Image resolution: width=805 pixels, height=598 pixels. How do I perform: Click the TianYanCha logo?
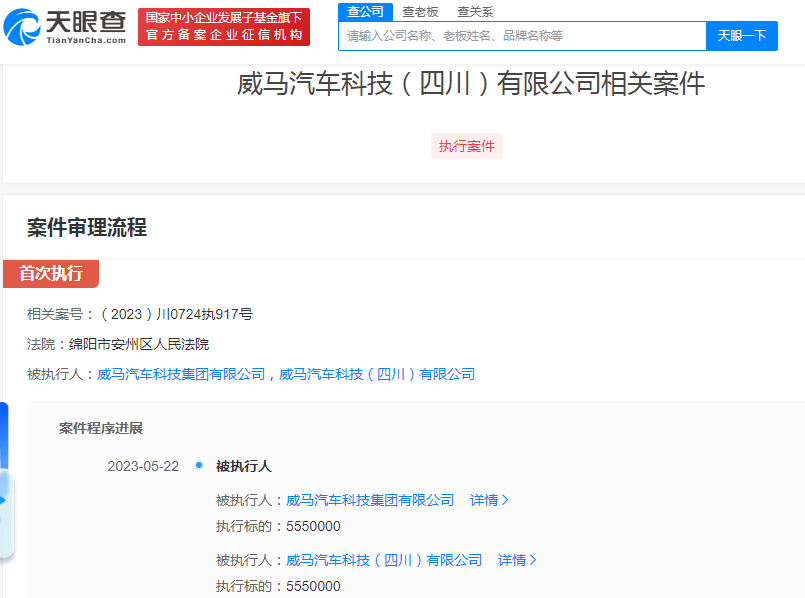coord(65,27)
